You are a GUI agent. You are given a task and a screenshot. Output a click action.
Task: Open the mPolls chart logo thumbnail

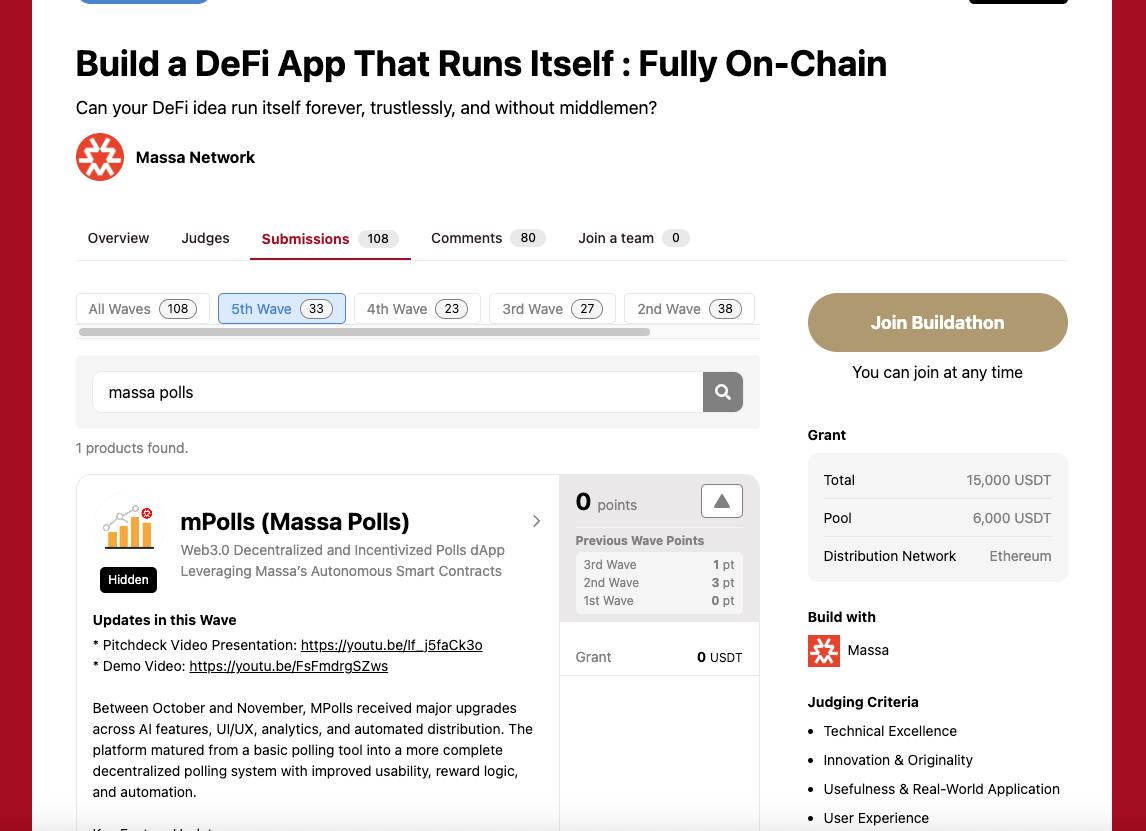coord(129,528)
